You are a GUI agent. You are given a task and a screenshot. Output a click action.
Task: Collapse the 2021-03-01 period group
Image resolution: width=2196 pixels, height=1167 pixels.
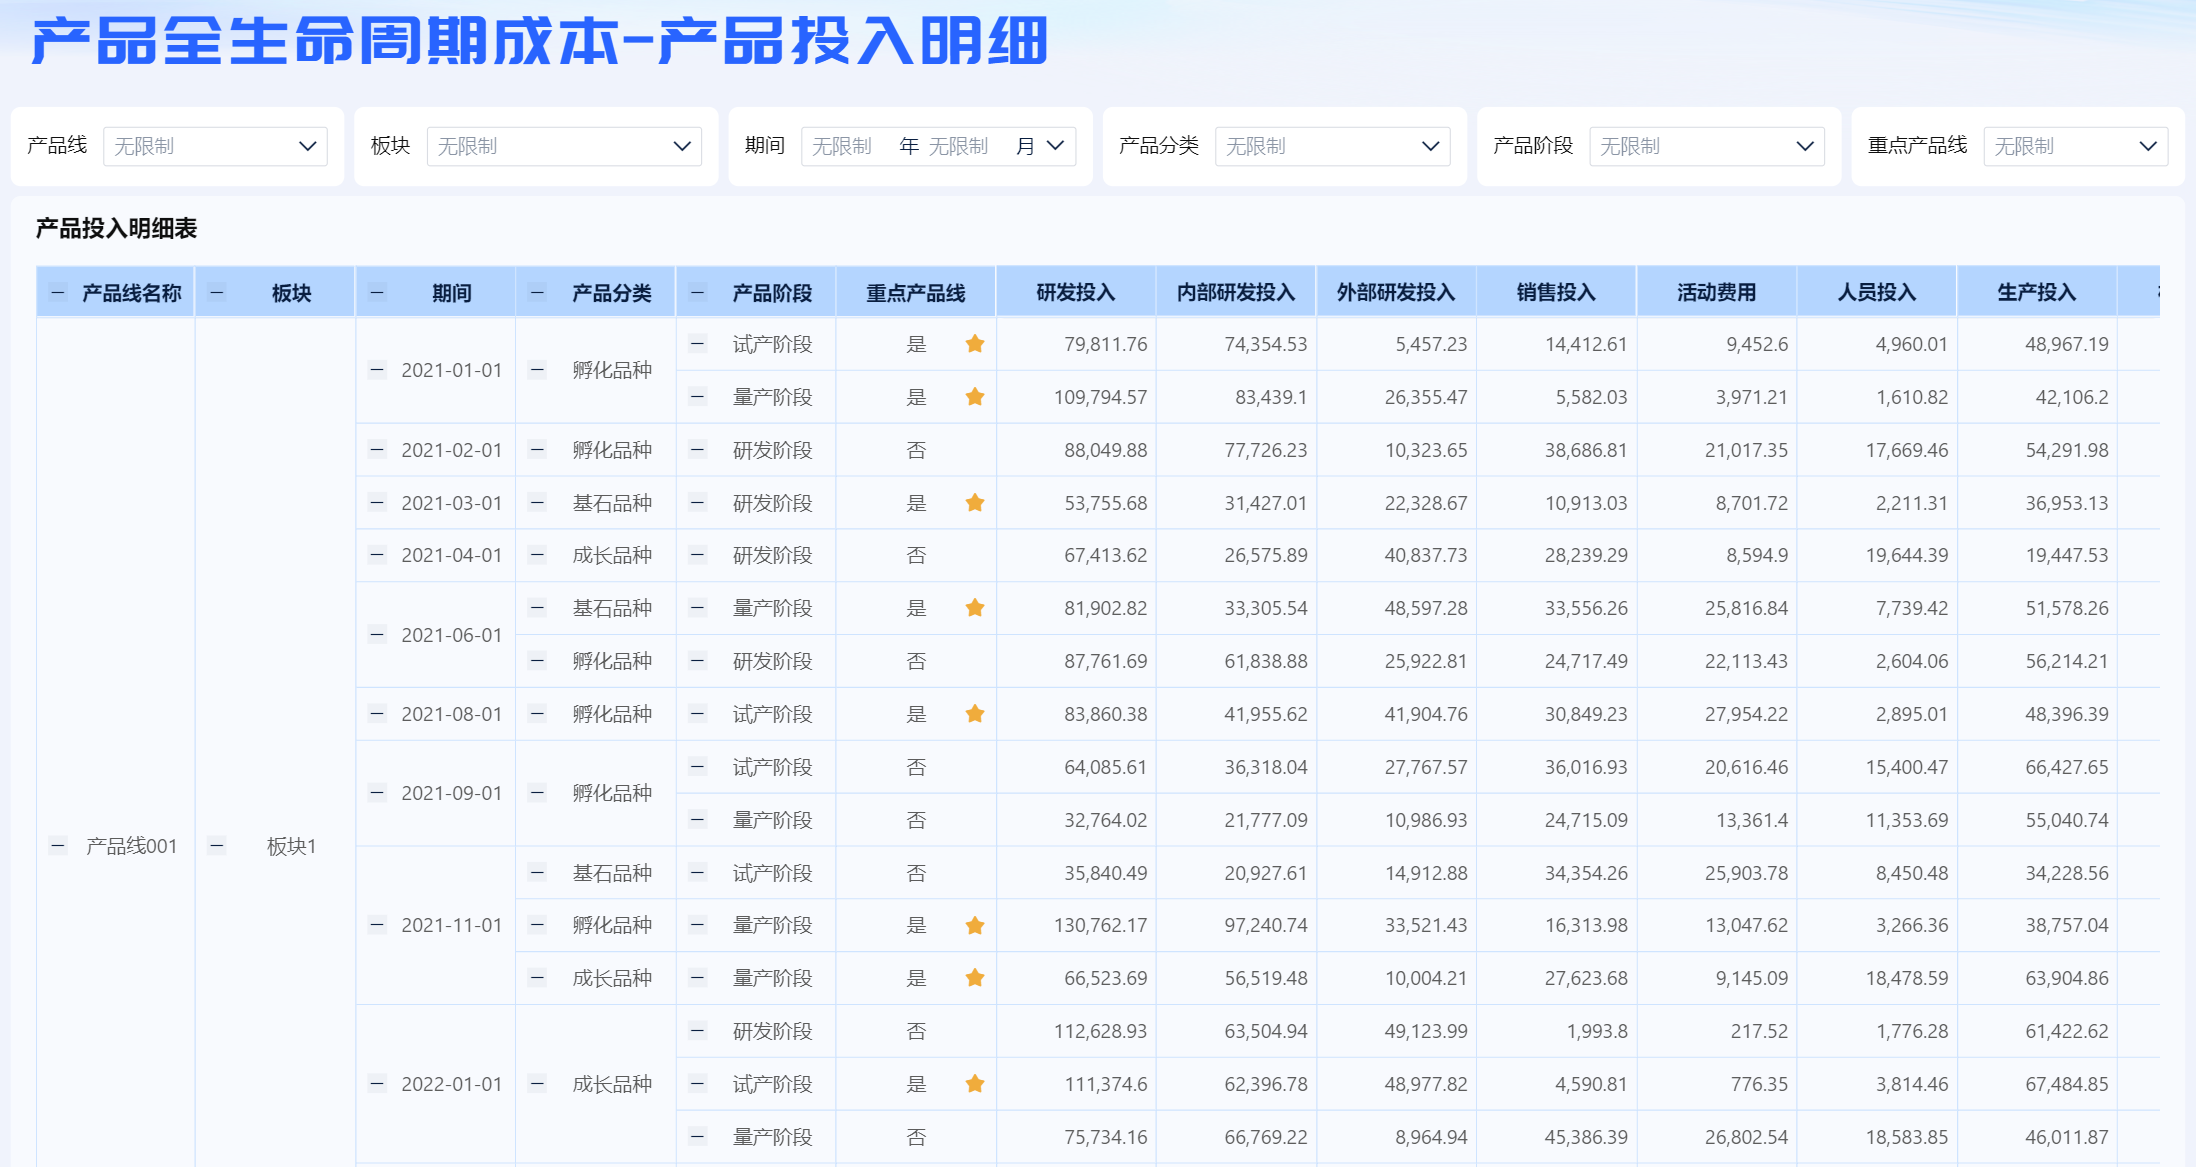click(377, 503)
